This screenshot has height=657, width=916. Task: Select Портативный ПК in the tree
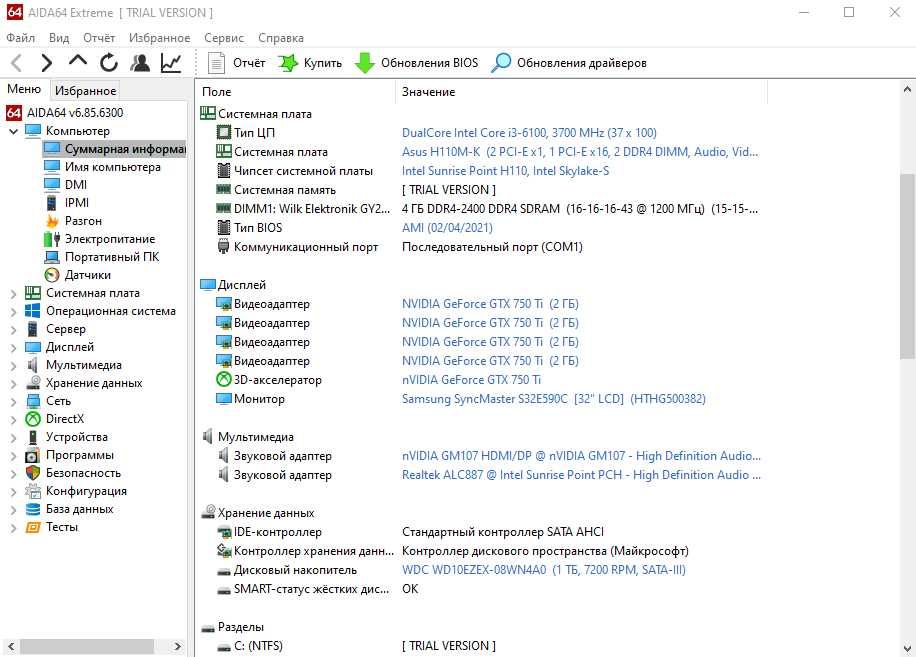coord(112,257)
